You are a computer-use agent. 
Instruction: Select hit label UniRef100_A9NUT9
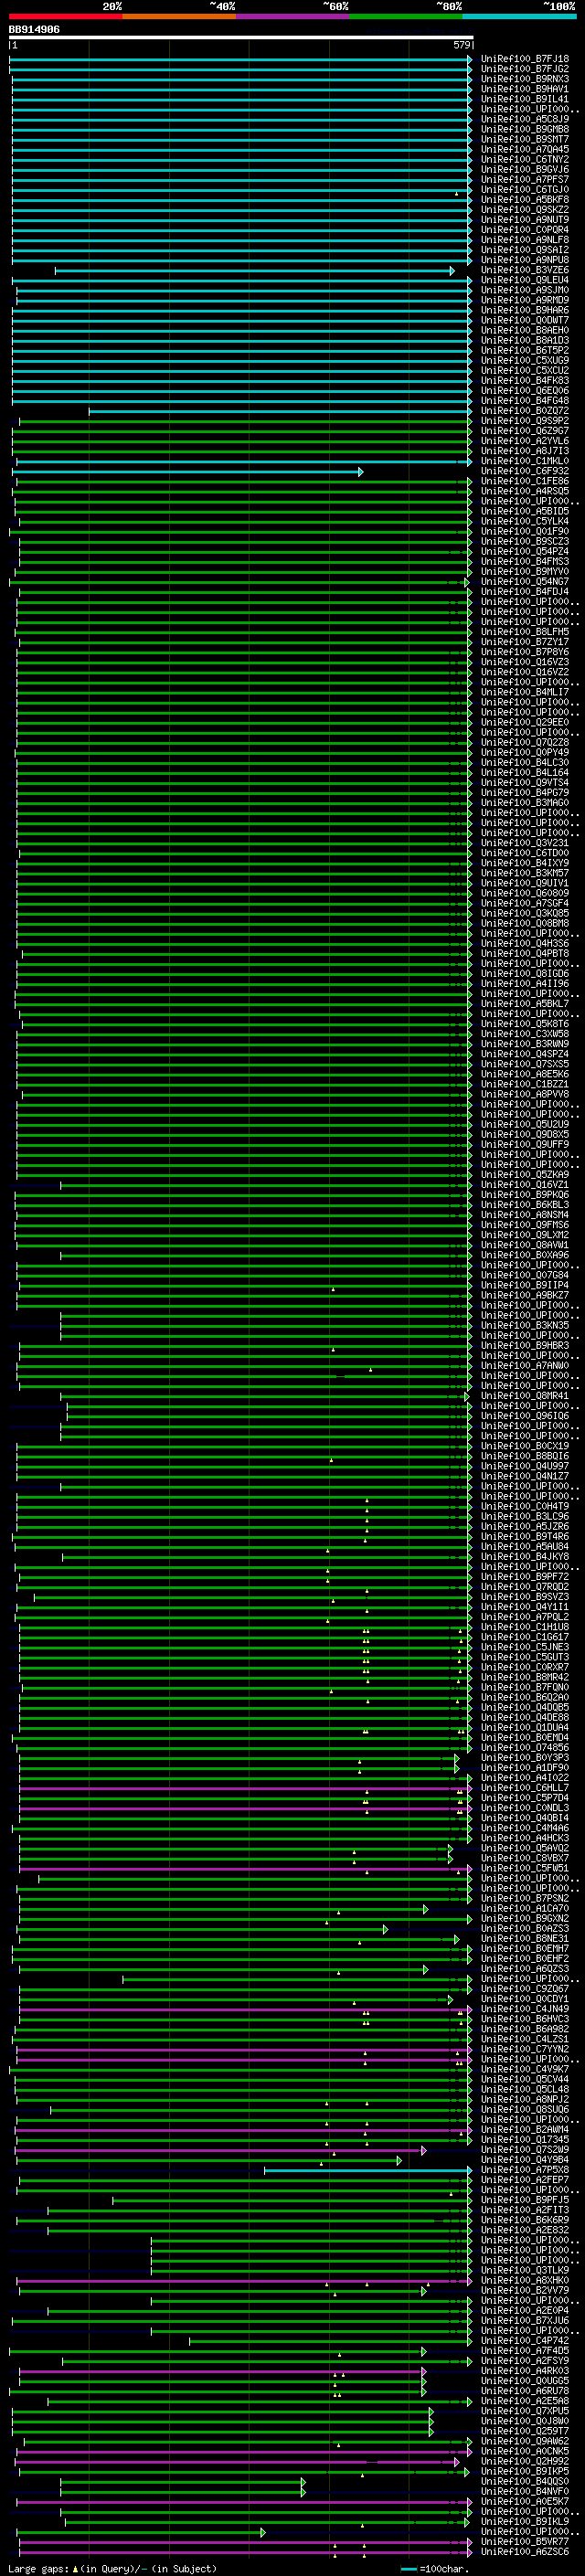tap(524, 220)
